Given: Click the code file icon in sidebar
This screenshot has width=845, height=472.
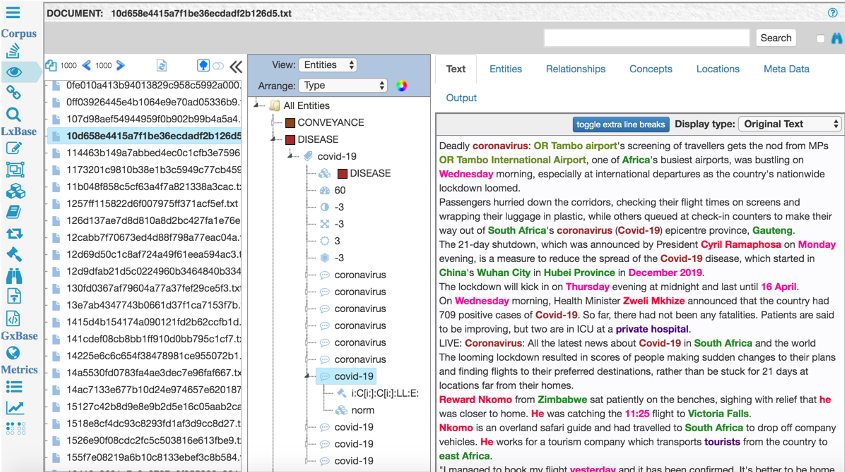Looking at the screenshot, I should pos(13,318).
